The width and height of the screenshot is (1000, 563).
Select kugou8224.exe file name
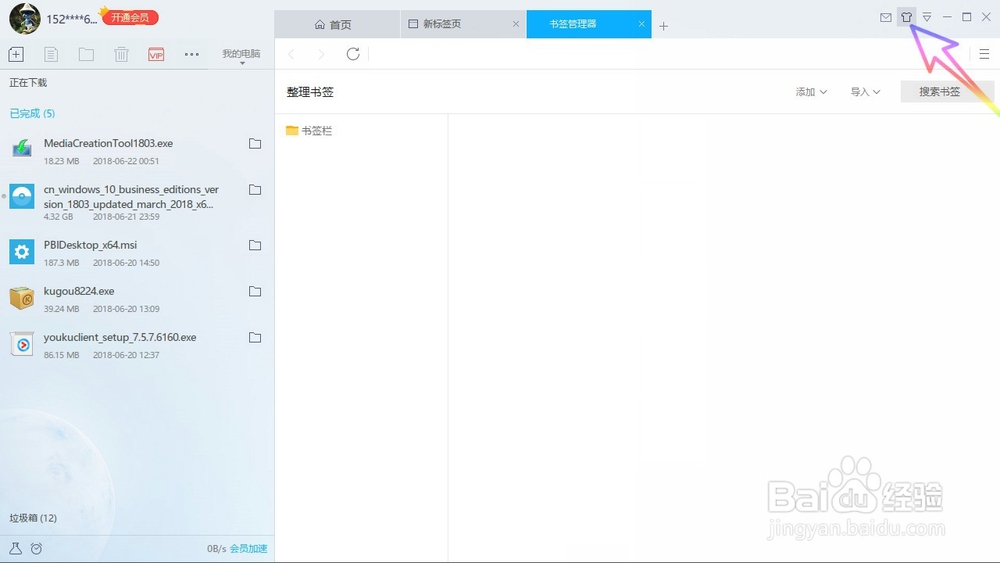point(79,291)
